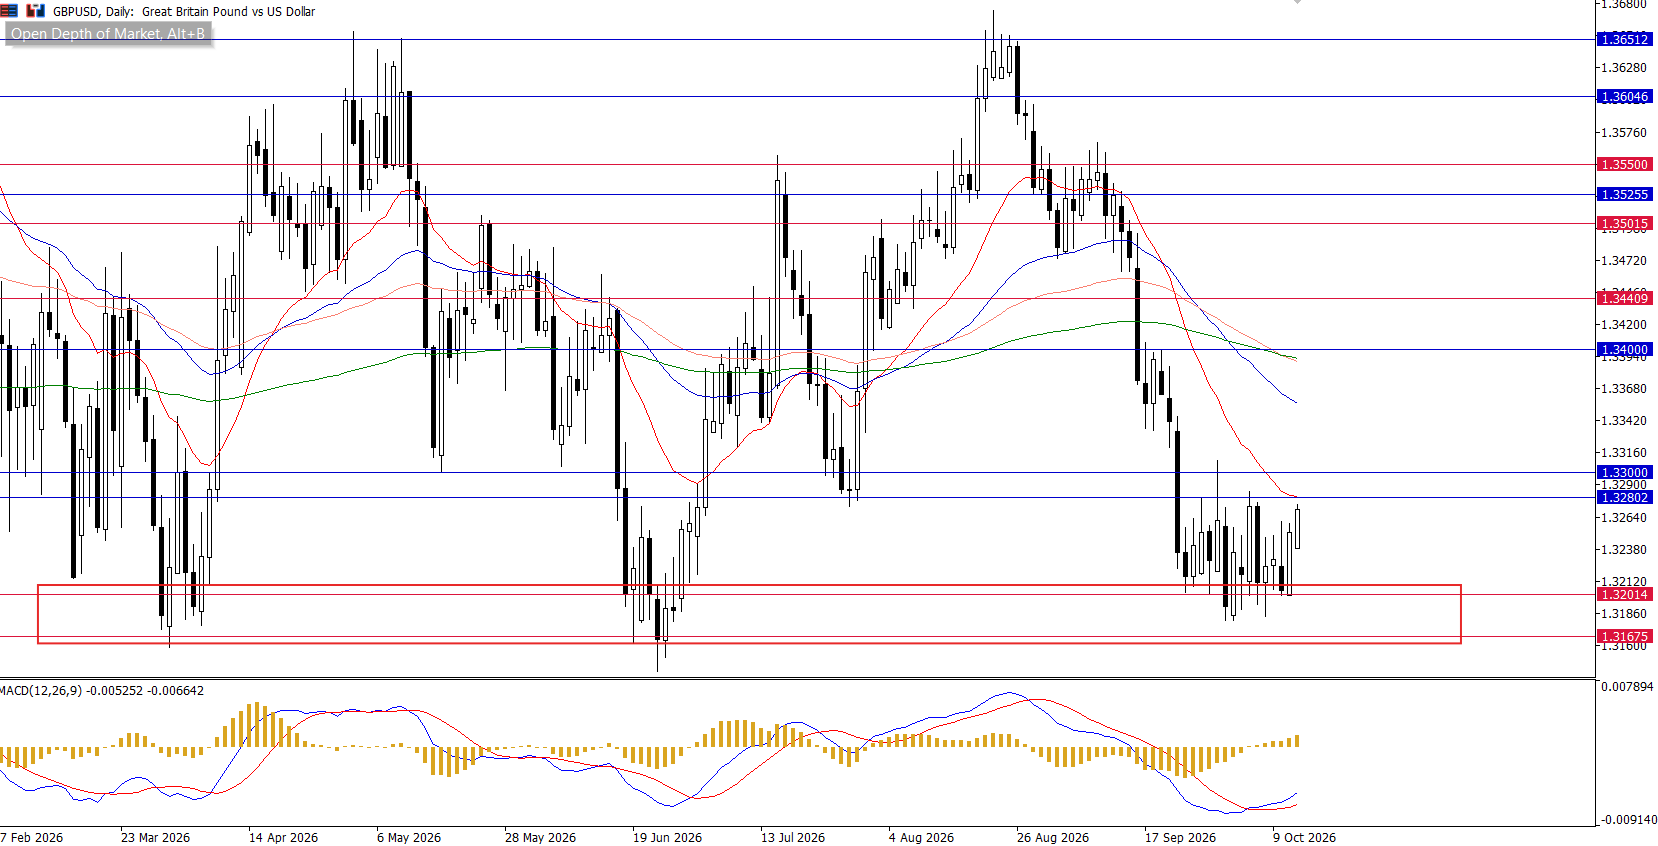The height and width of the screenshot is (846, 1658).
Task: Click the 1.34200 price scale value
Action: 1624,325
